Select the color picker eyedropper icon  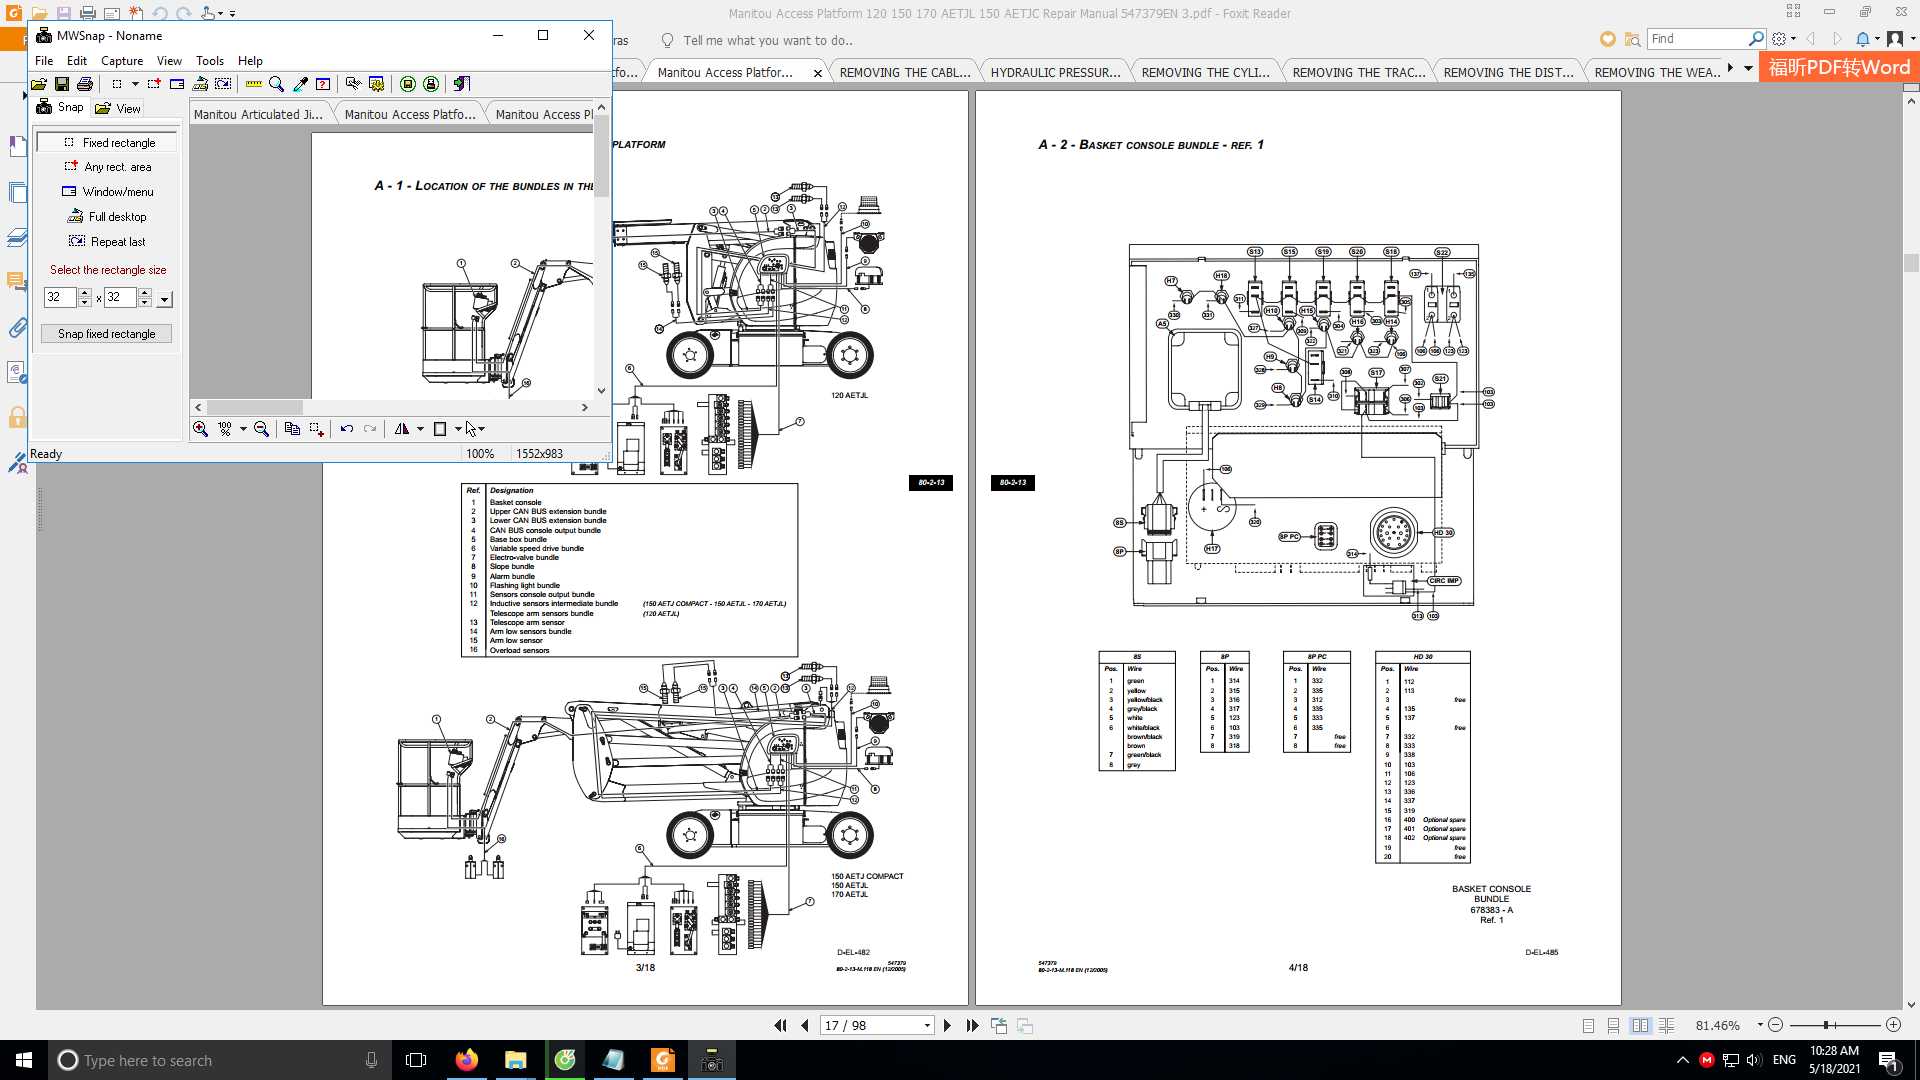tap(300, 84)
